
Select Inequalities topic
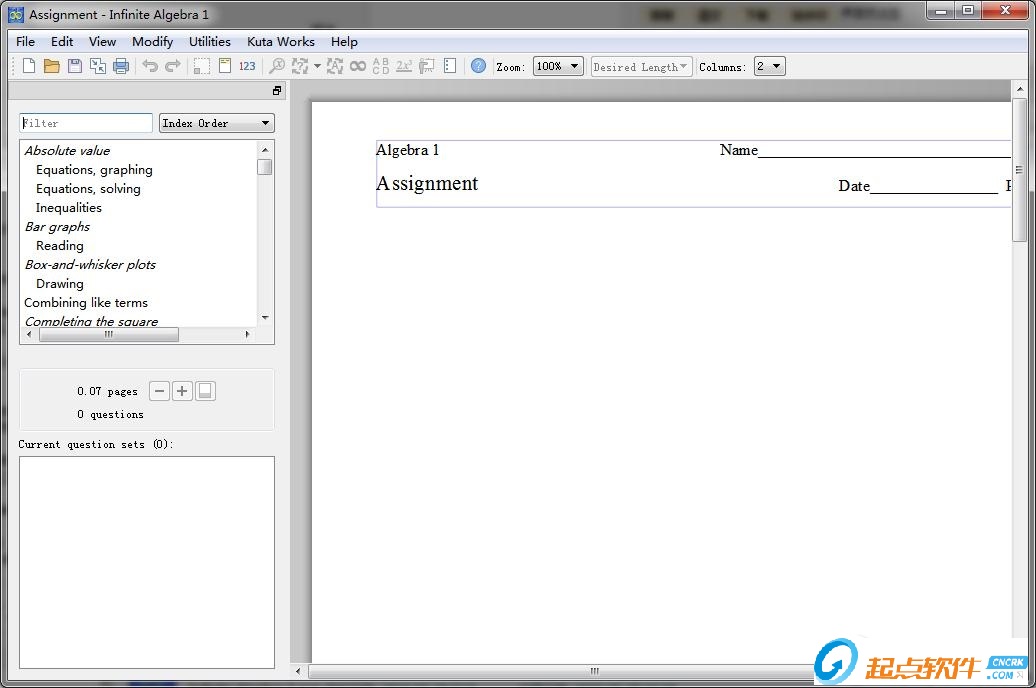[69, 208]
